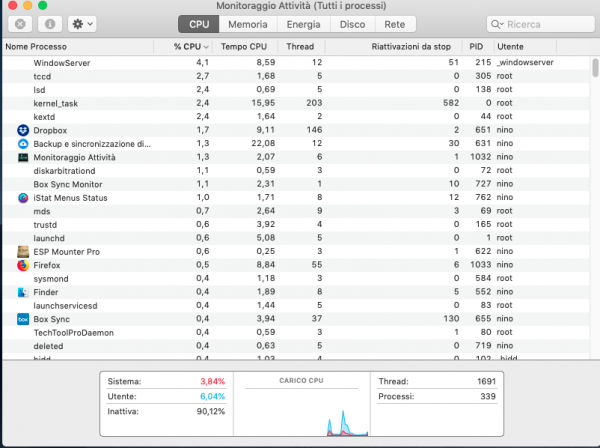Click the quit process X button
The width and height of the screenshot is (600, 448).
[x=20, y=24]
